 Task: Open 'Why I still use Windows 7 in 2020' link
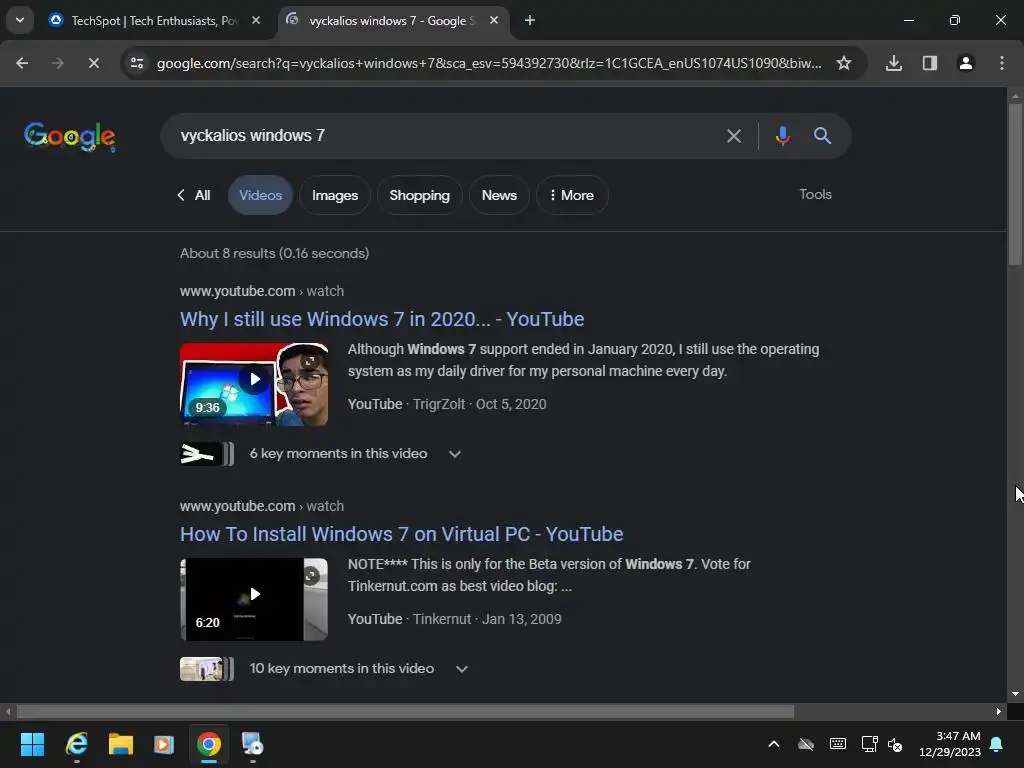coord(382,319)
